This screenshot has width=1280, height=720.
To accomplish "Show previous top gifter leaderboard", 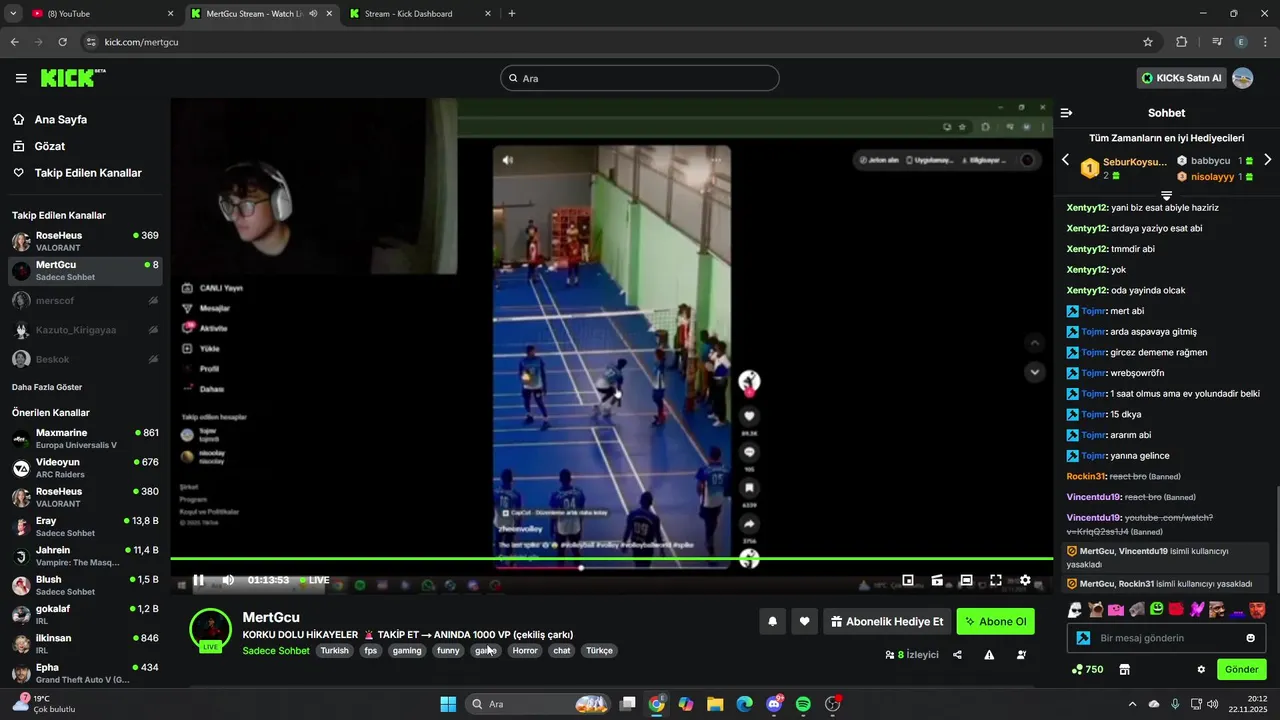I will (1065, 160).
